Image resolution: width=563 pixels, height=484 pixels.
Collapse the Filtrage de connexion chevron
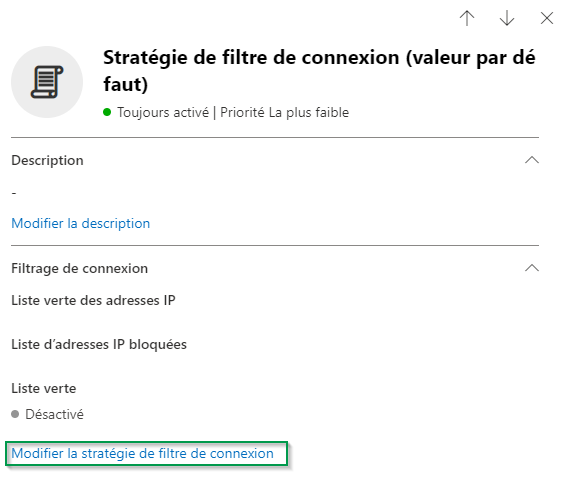tap(532, 268)
